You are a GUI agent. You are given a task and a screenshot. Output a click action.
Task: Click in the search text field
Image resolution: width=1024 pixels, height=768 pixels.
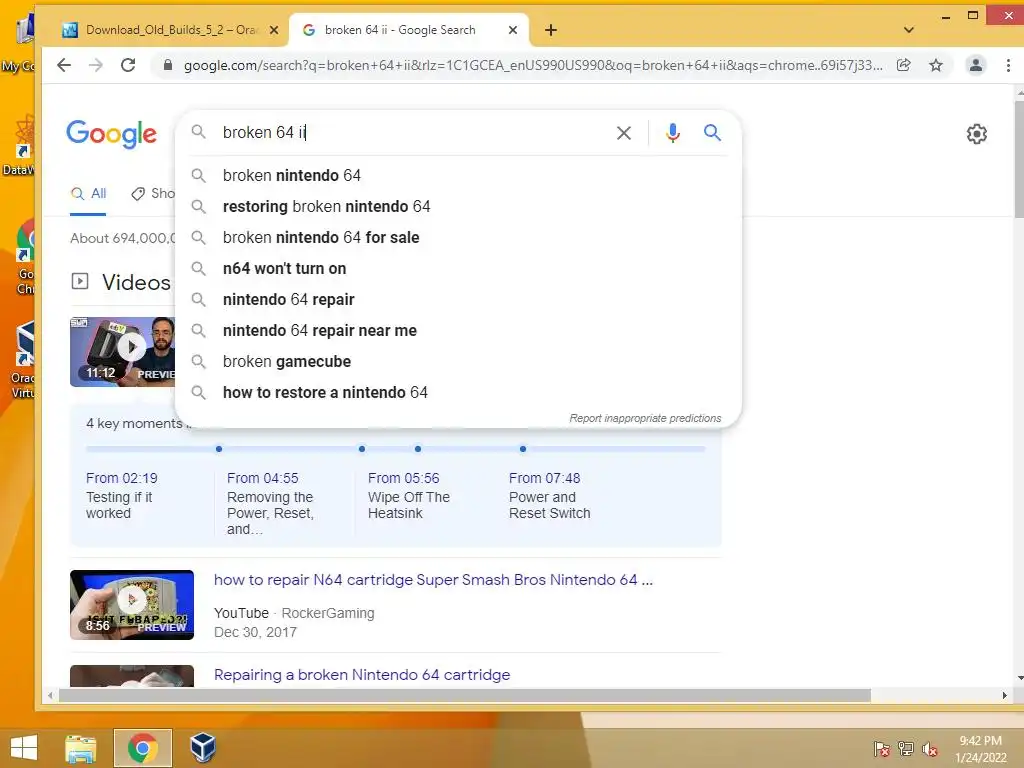411,133
